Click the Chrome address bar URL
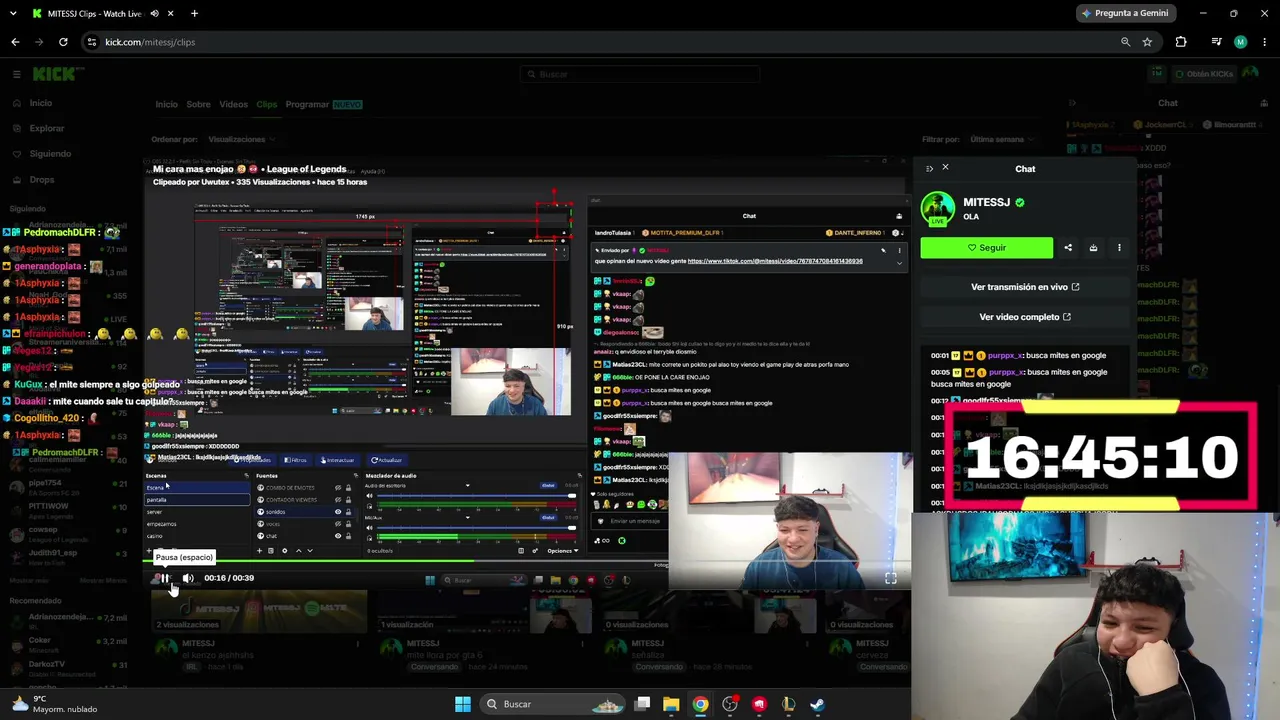The image size is (1280, 720). 150,42
